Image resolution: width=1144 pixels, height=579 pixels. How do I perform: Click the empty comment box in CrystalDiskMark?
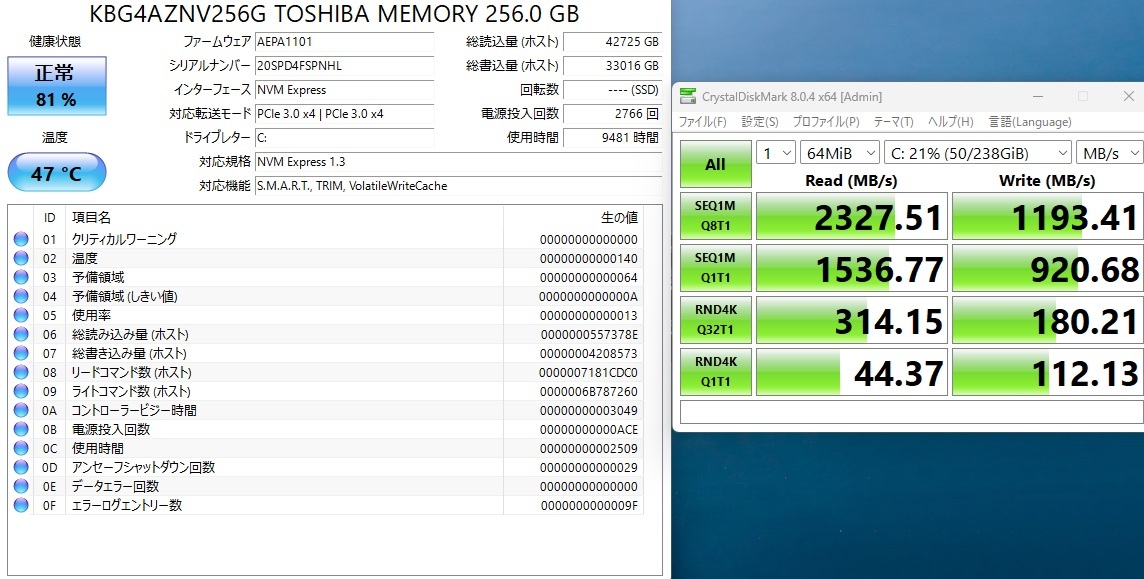(911, 412)
